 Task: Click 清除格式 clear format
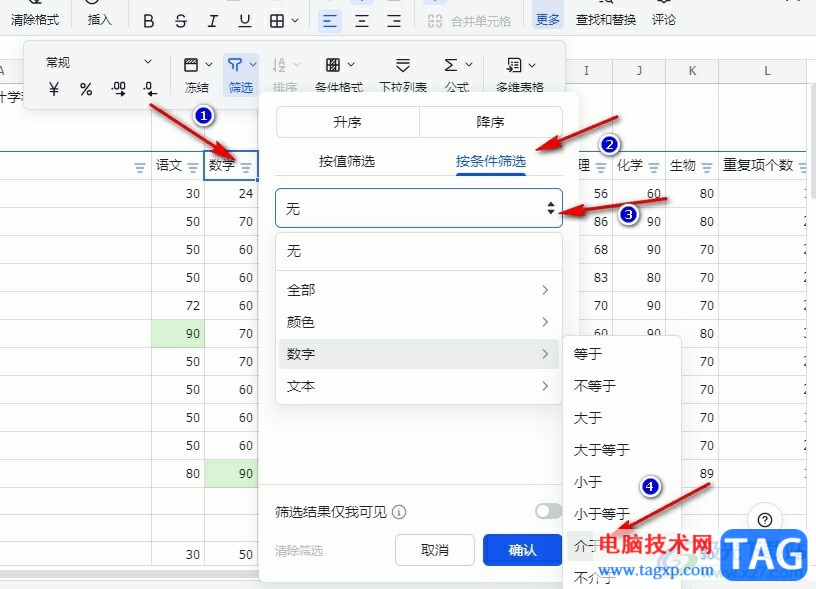click(x=35, y=20)
